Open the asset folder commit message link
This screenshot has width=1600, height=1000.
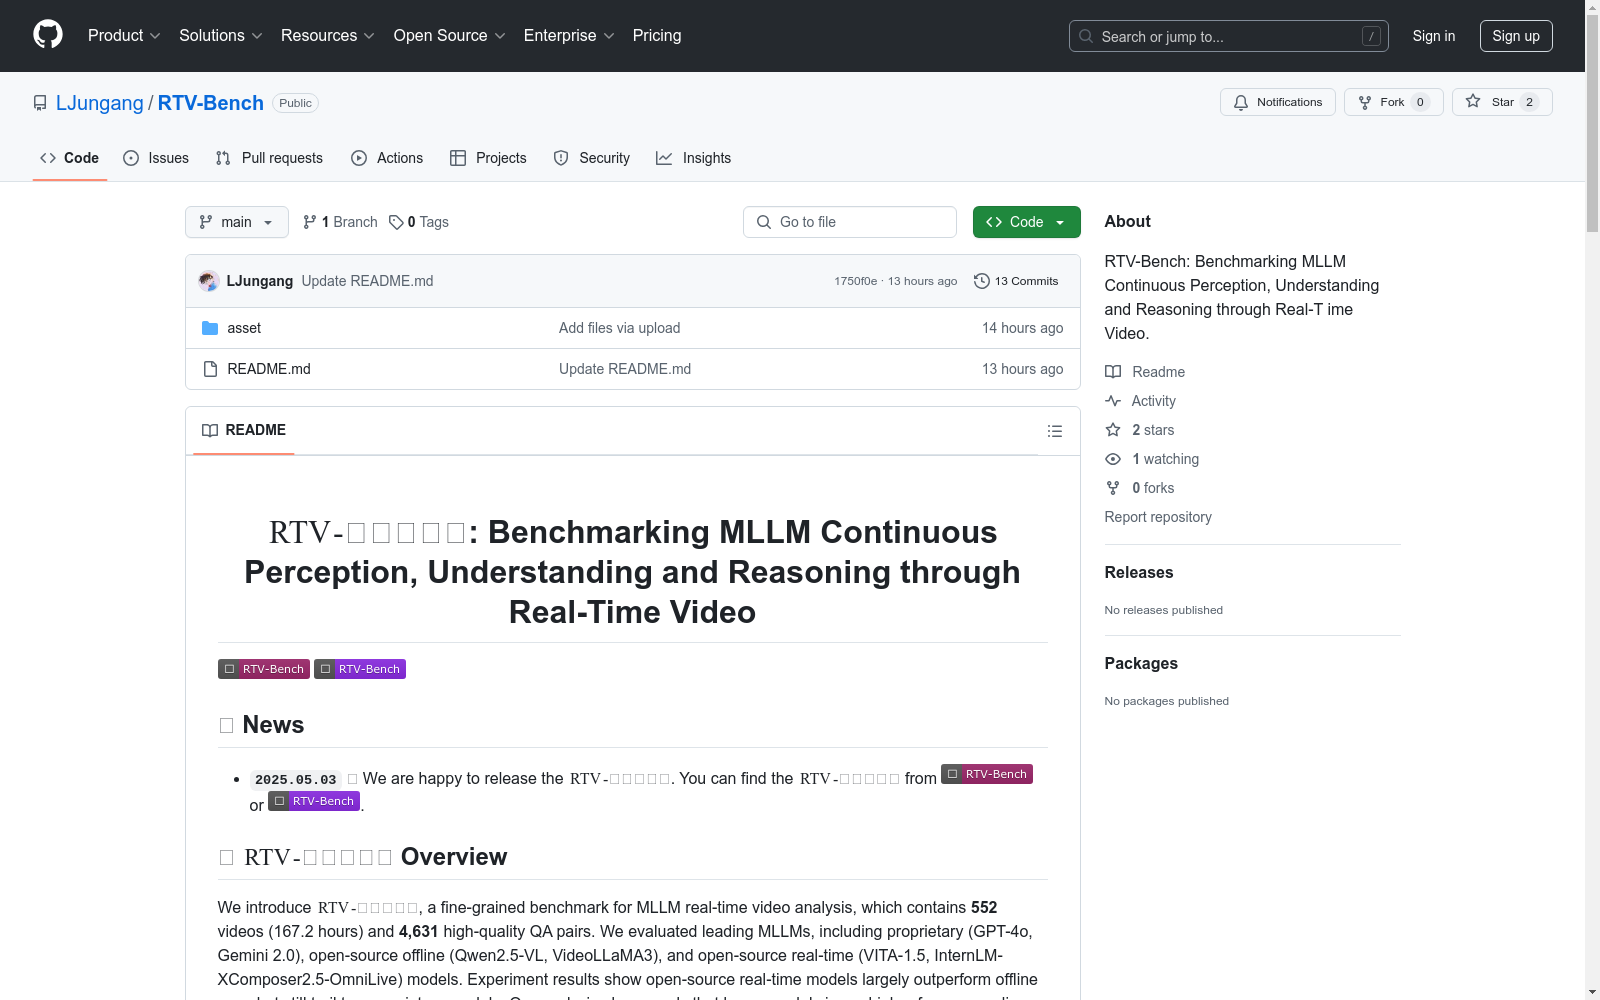coord(620,328)
